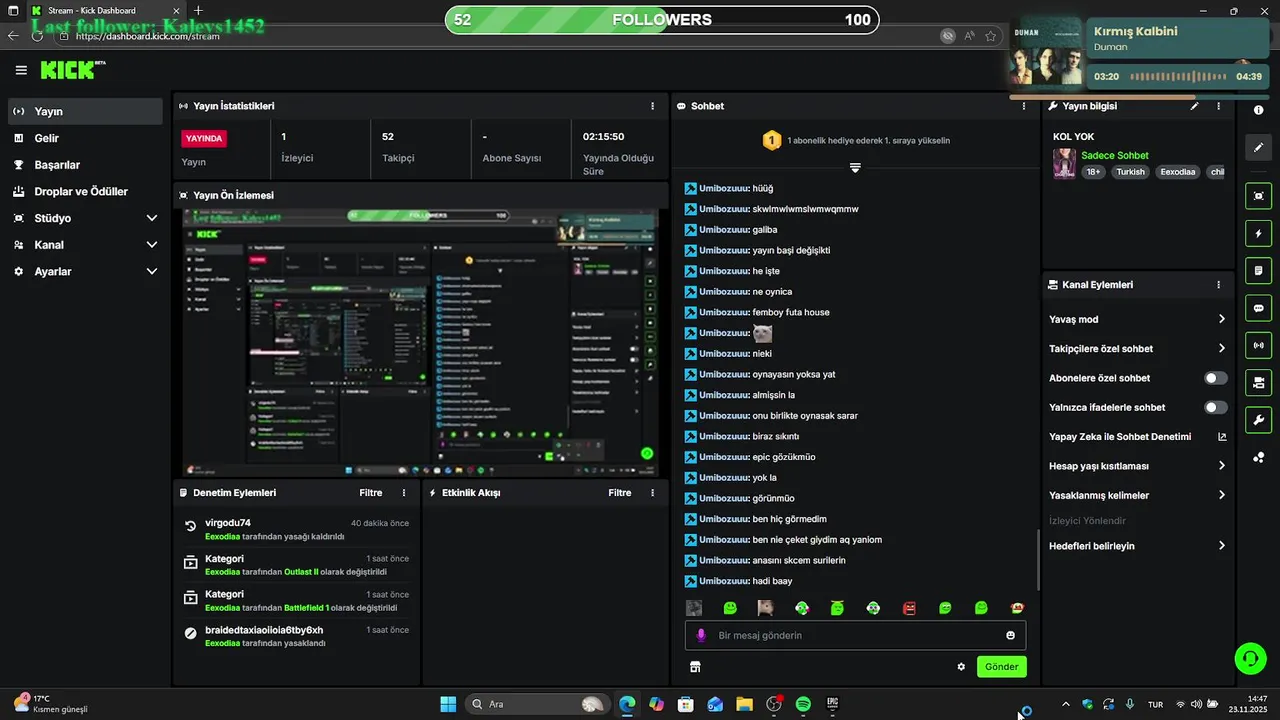
Task: Select the virgodu74 moderation entry
Action: coord(297,530)
